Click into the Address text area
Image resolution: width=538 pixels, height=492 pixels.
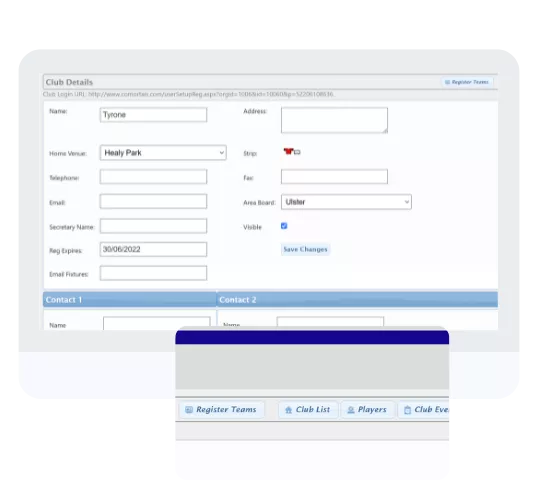334,120
